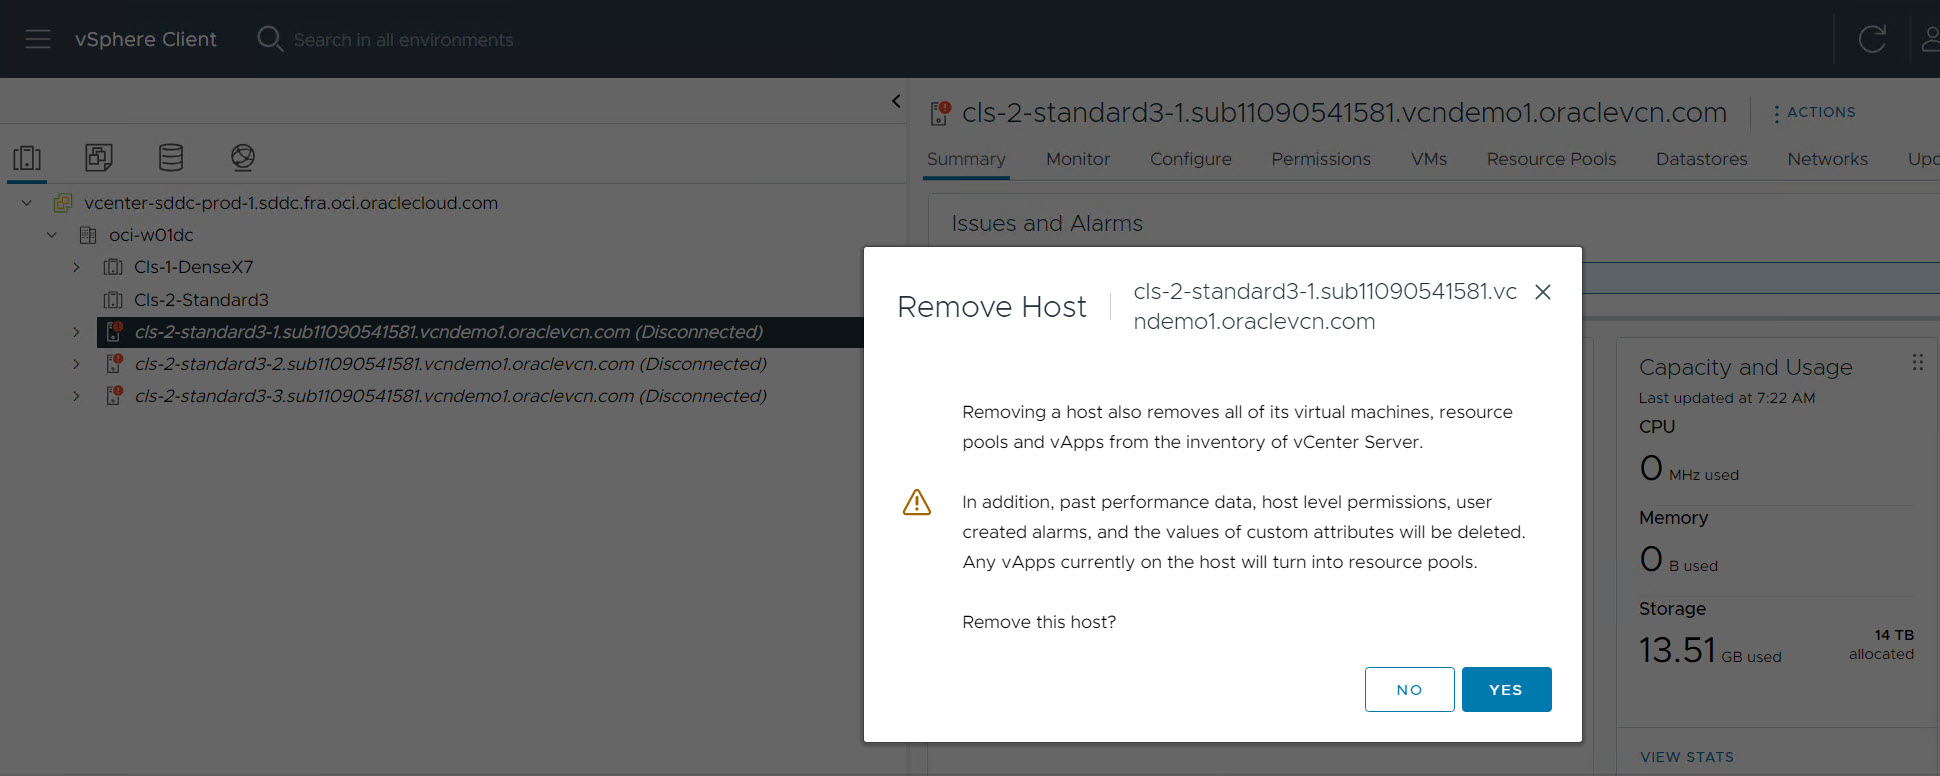Click 'Last updated at 7:22 AM' text

[1727, 398]
